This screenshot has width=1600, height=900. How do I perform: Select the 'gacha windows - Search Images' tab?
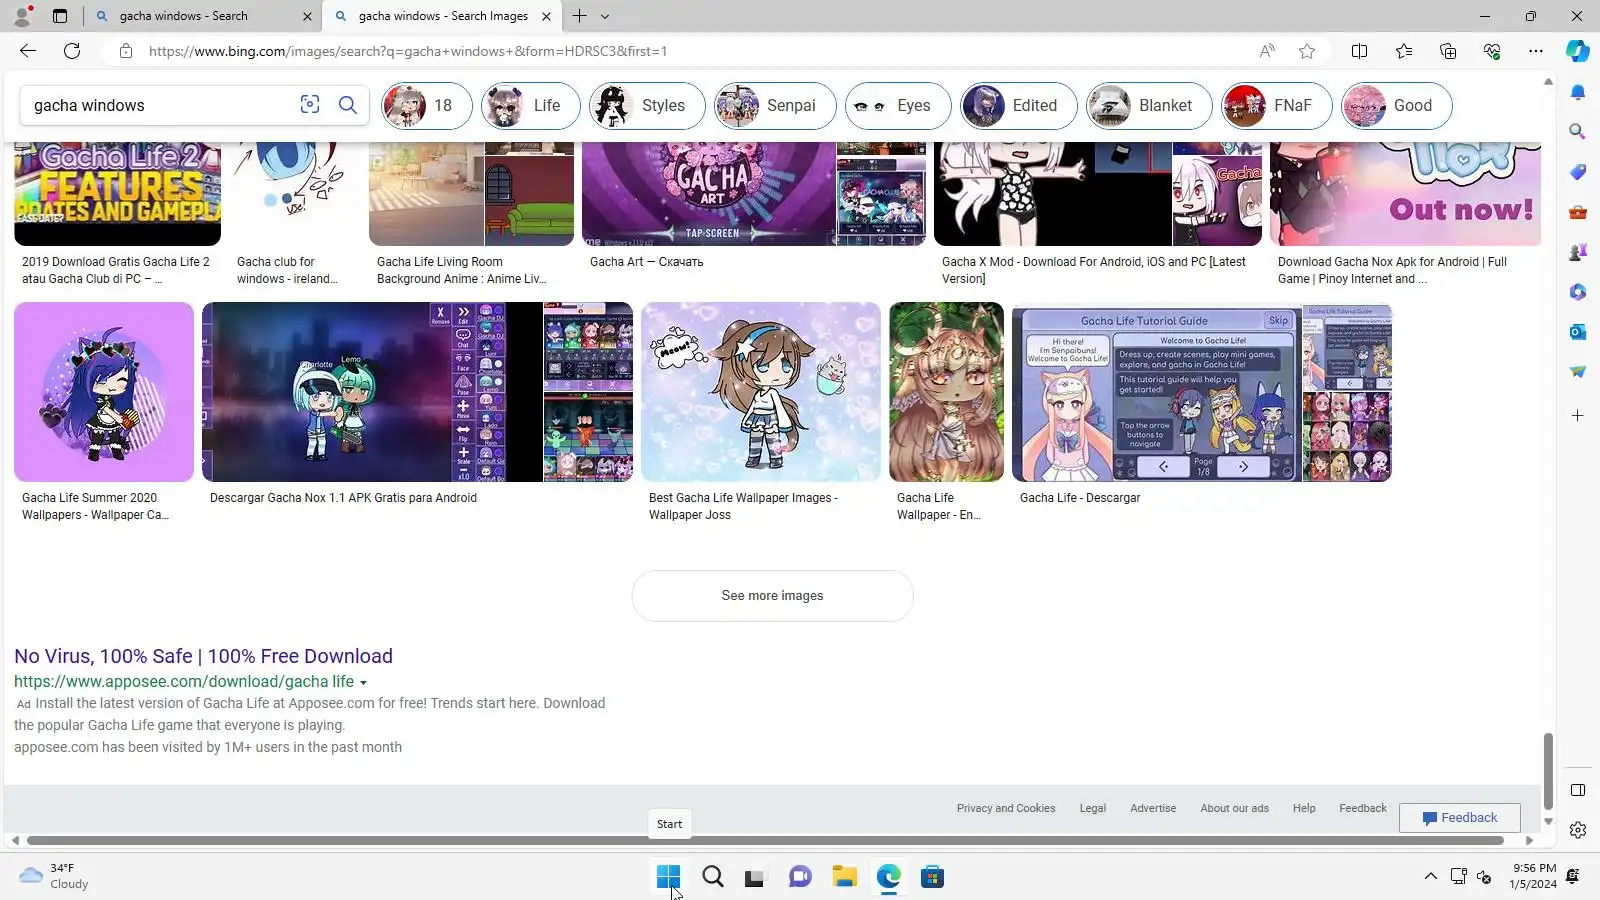tap(444, 16)
